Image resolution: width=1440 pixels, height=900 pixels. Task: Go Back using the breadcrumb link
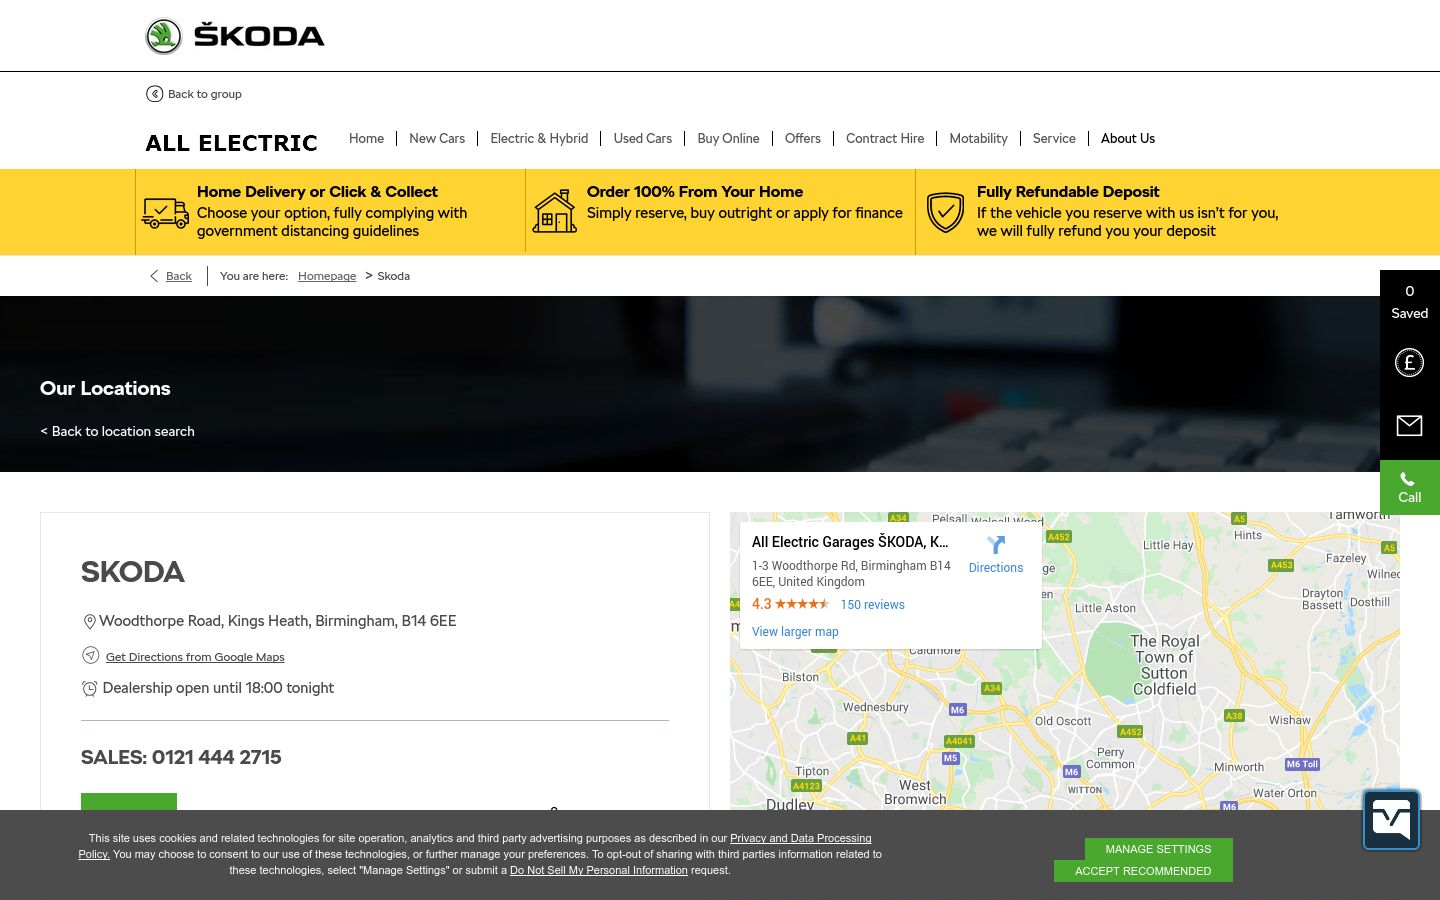click(179, 276)
